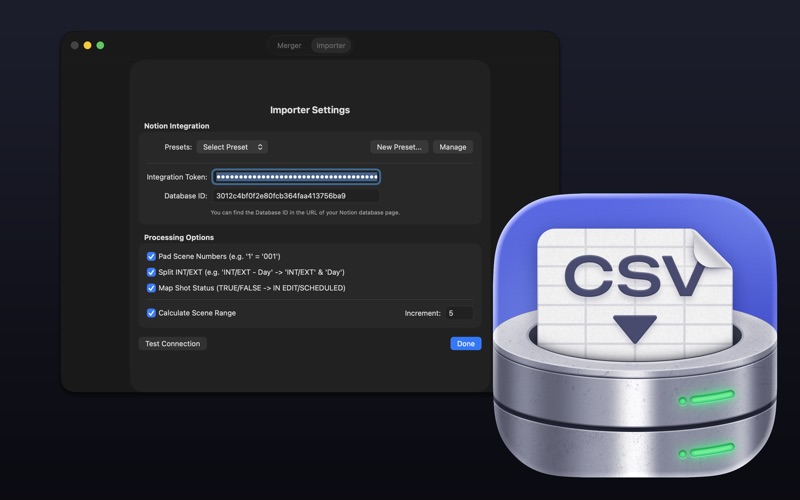Image resolution: width=800 pixels, height=500 pixels.
Task: Click the Importer Settings heading
Action: (x=310, y=110)
